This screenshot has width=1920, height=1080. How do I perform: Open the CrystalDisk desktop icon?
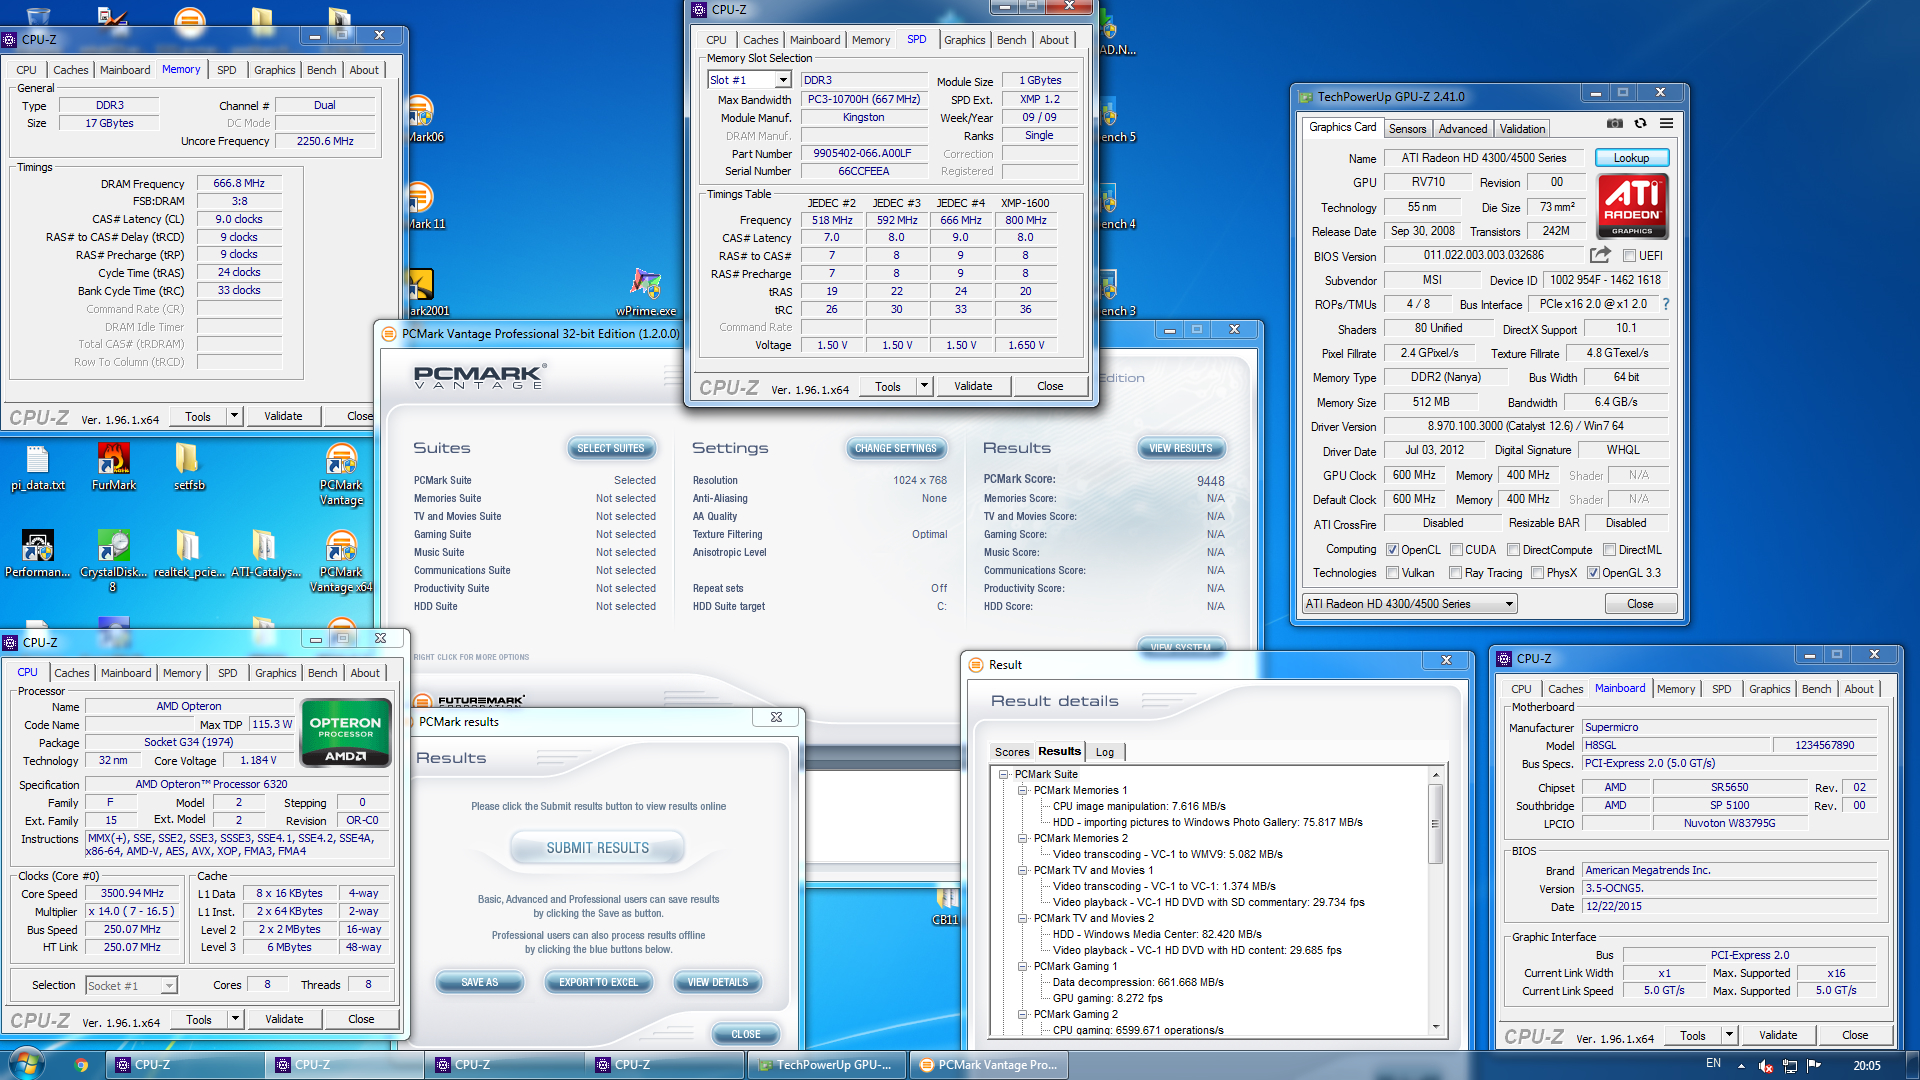tap(113, 562)
